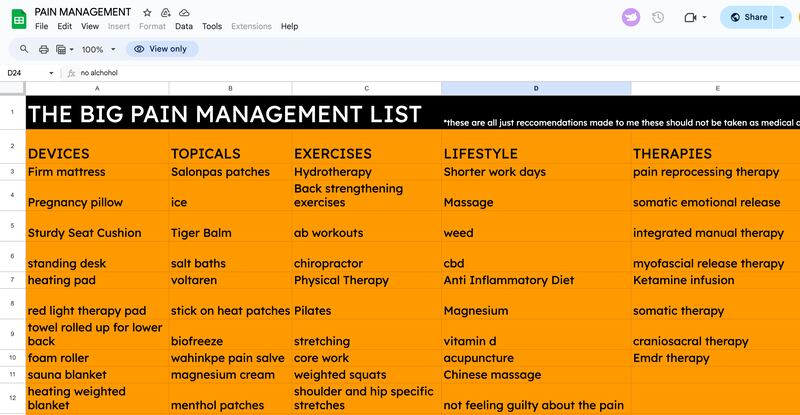This screenshot has height=415, width=800.
Task: Expand the Share button dropdown arrow
Action: click(782, 17)
